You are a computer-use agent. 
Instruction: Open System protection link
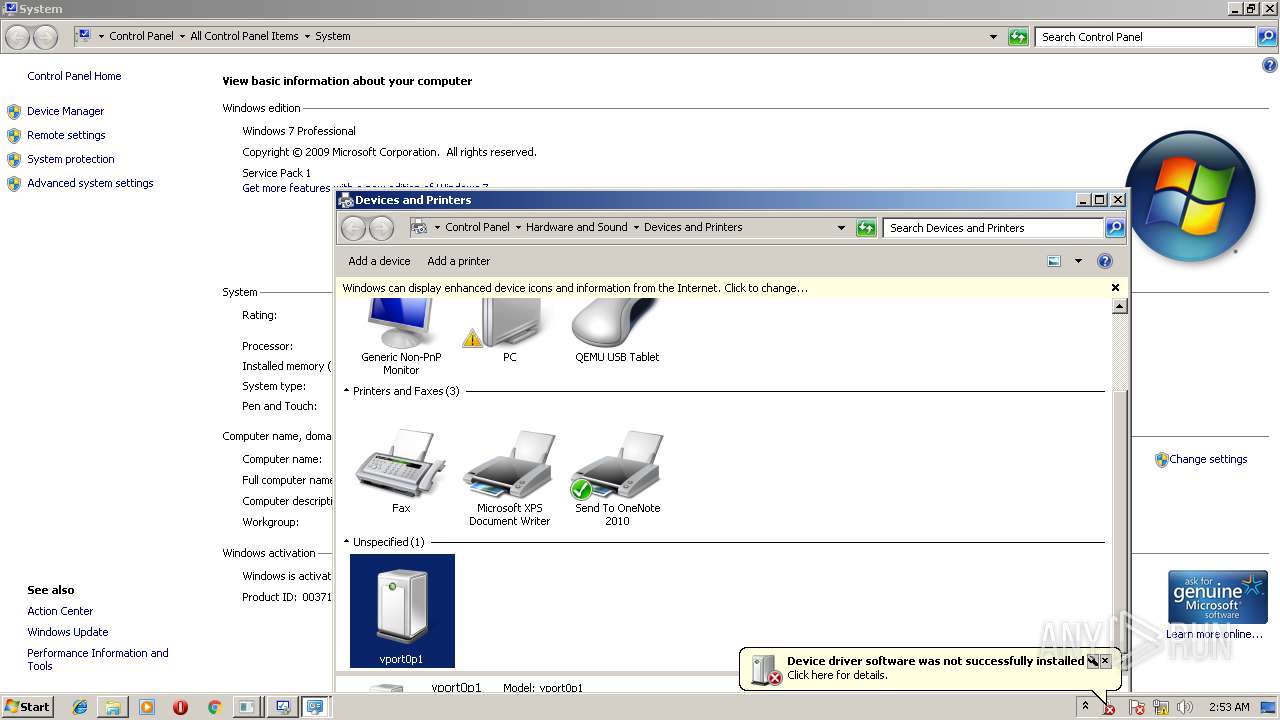click(x=70, y=159)
